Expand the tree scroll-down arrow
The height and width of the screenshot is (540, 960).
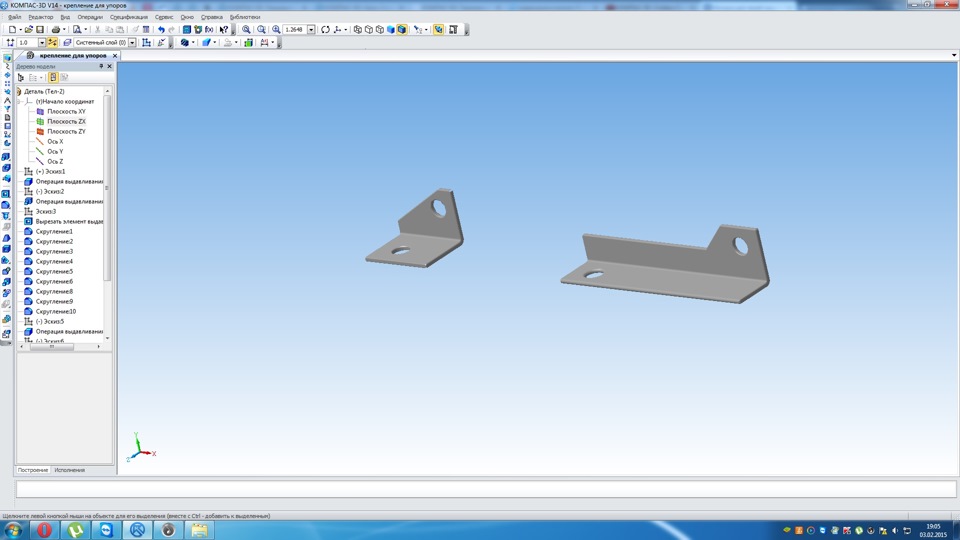pos(108,338)
